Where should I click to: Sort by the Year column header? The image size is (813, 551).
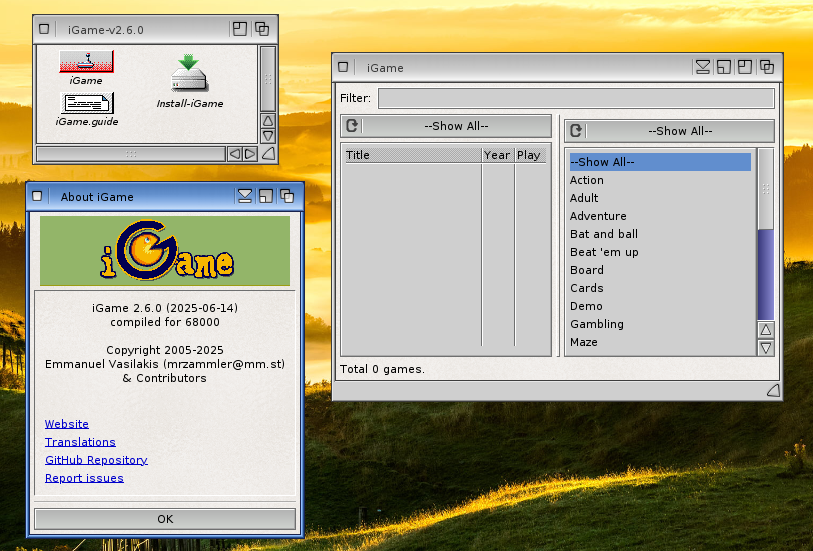(x=497, y=155)
